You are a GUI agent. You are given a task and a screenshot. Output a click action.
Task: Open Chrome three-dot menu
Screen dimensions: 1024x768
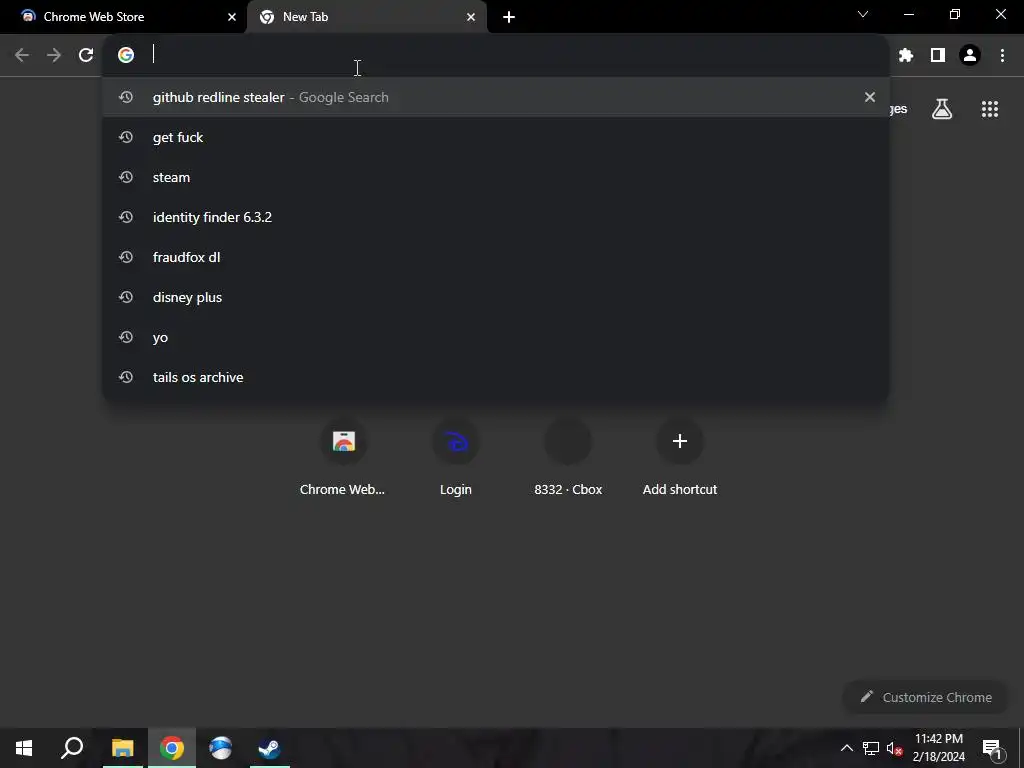[1002, 56]
